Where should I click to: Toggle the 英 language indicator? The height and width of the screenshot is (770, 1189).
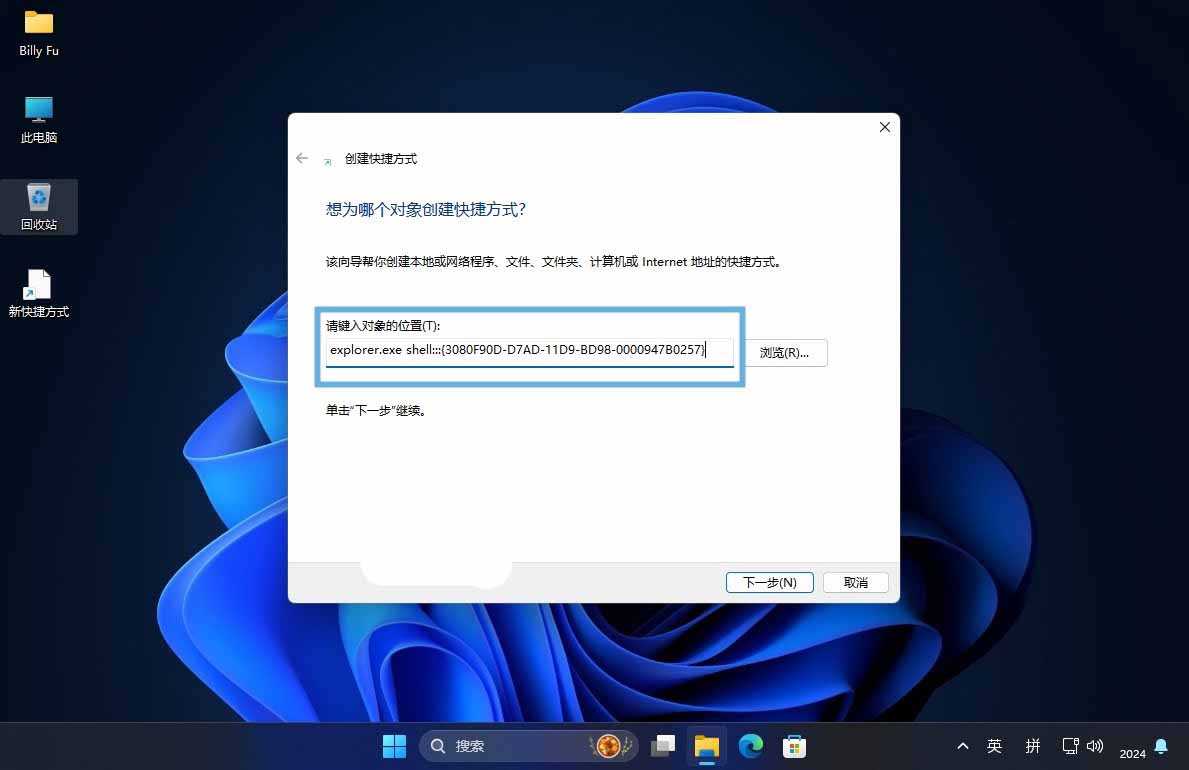994,746
